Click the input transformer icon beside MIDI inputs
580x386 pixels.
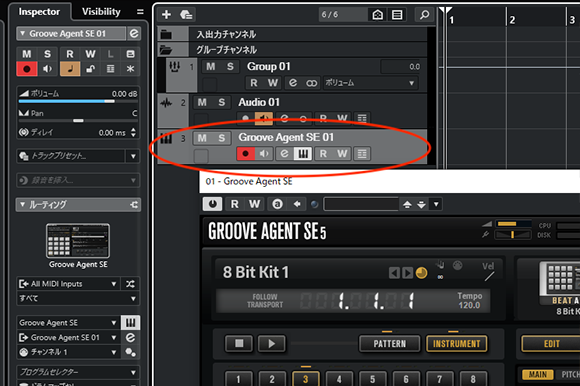(130, 284)
